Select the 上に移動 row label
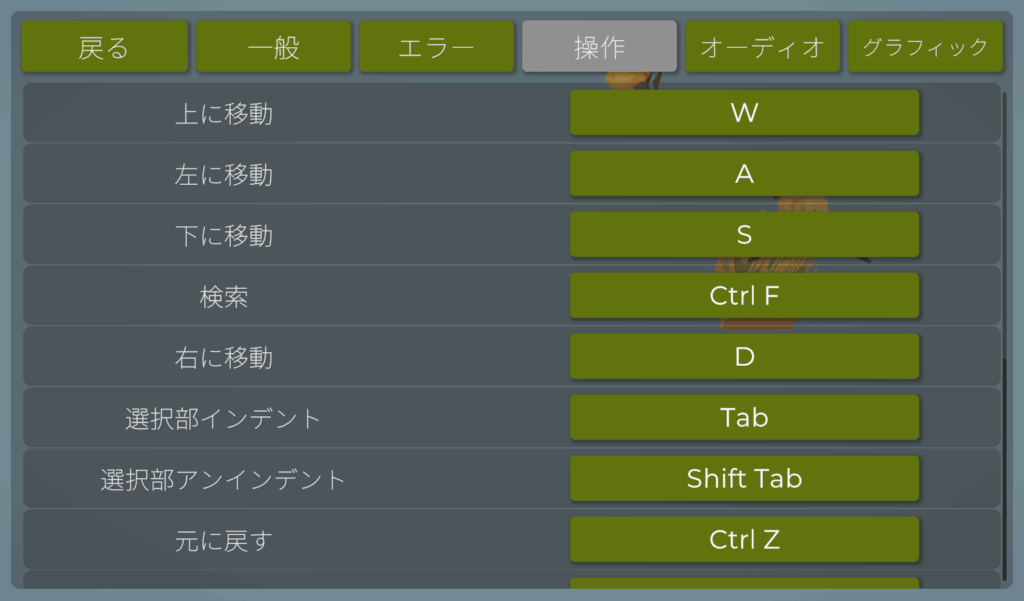This screenshot has width=1024, height=601. (223, 114)
